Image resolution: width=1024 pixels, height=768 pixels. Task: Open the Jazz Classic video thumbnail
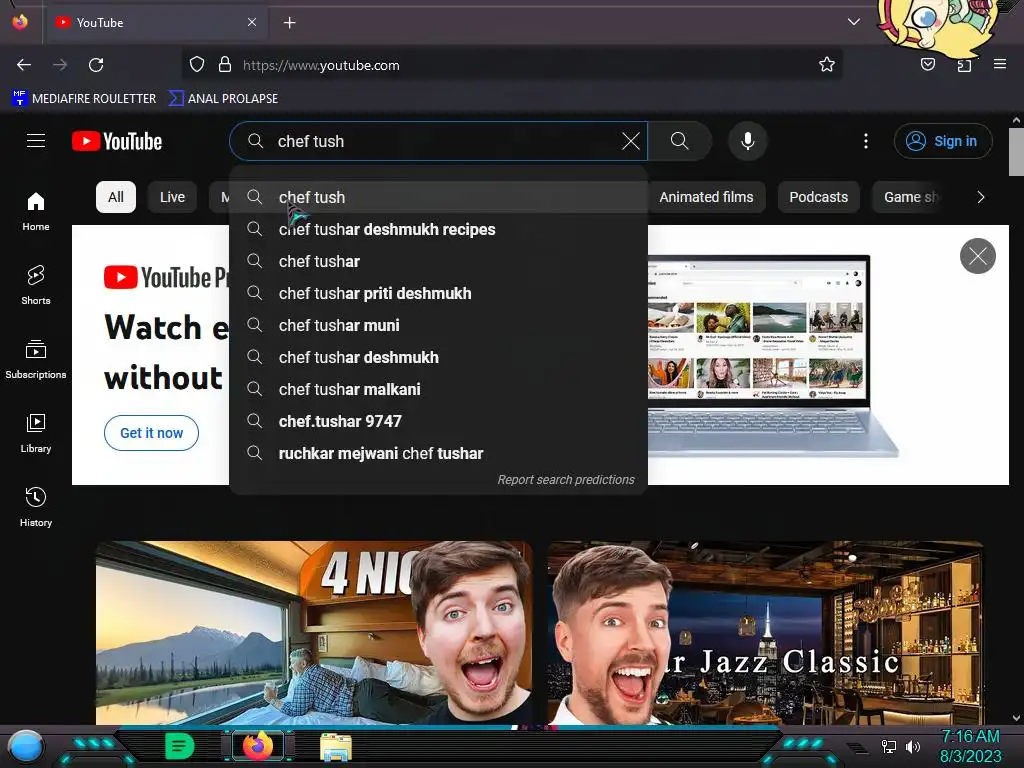tap(765, 633)
